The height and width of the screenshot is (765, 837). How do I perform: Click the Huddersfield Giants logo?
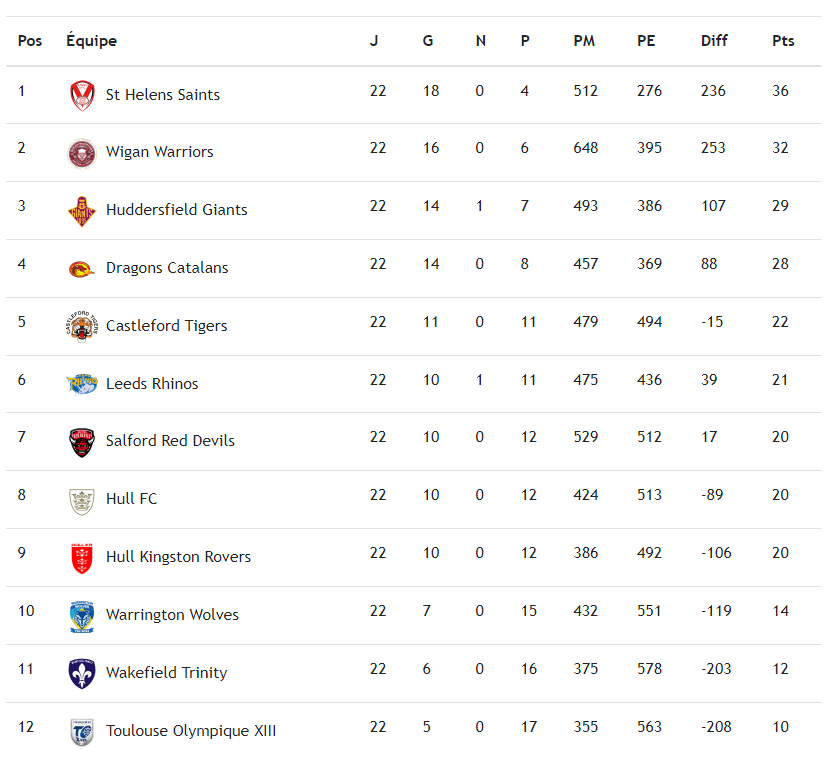pos(82,210)
